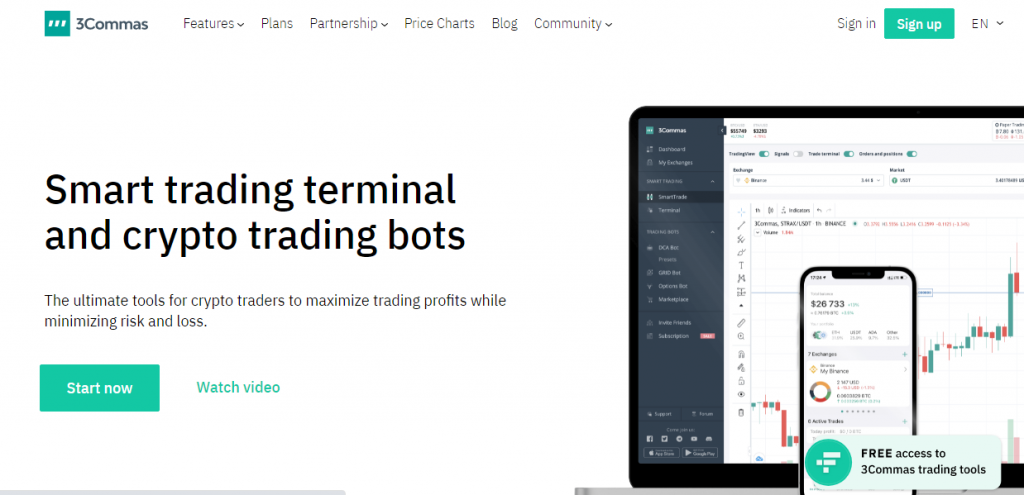Toggle the Orders and positions switch

coord(912,154)
